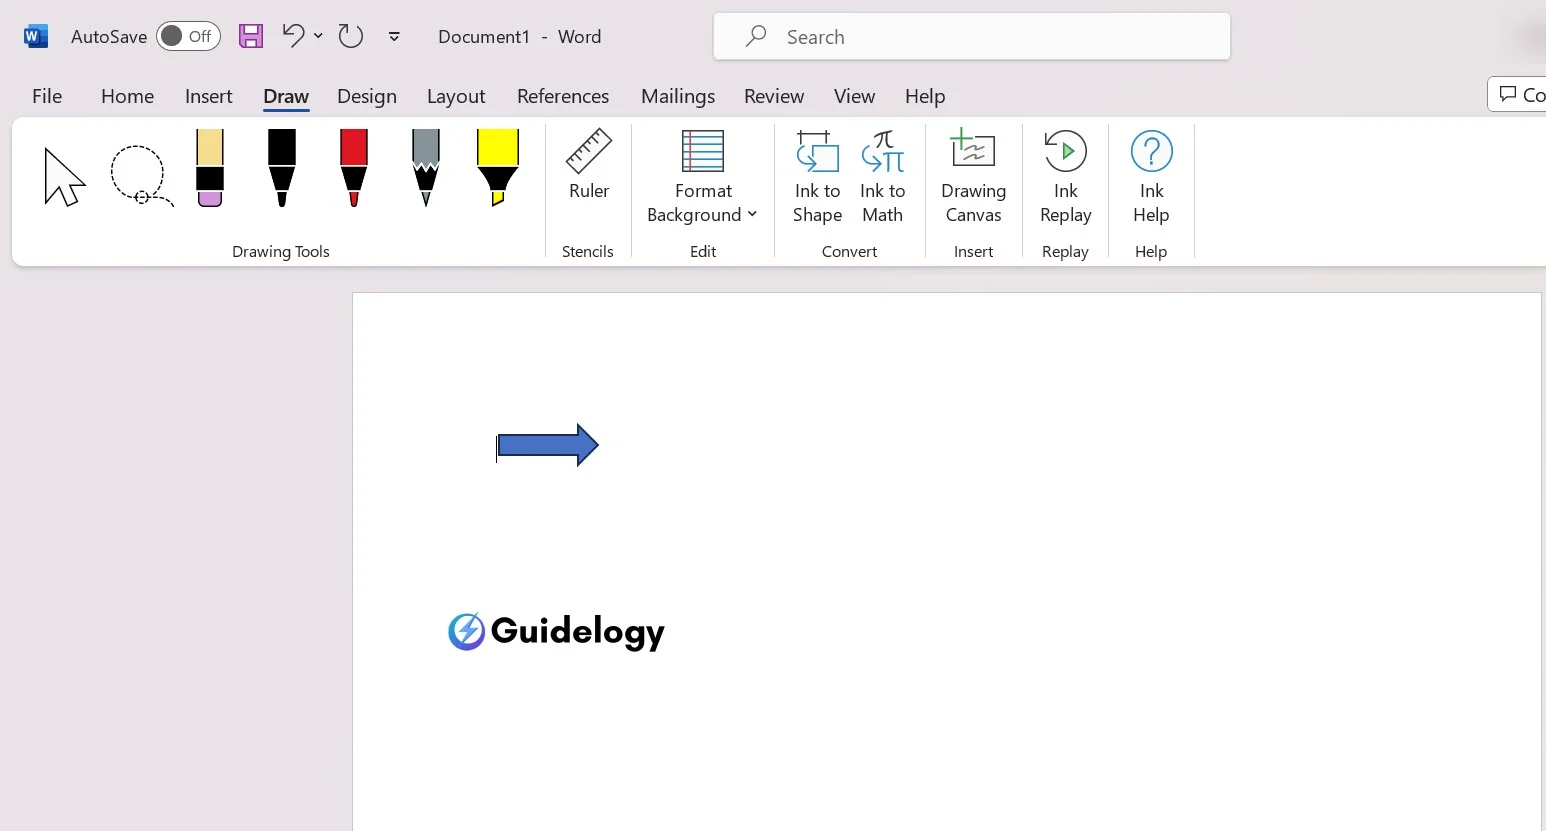
Task: Switch to the Review tab
Action: (x=774, y=96)
